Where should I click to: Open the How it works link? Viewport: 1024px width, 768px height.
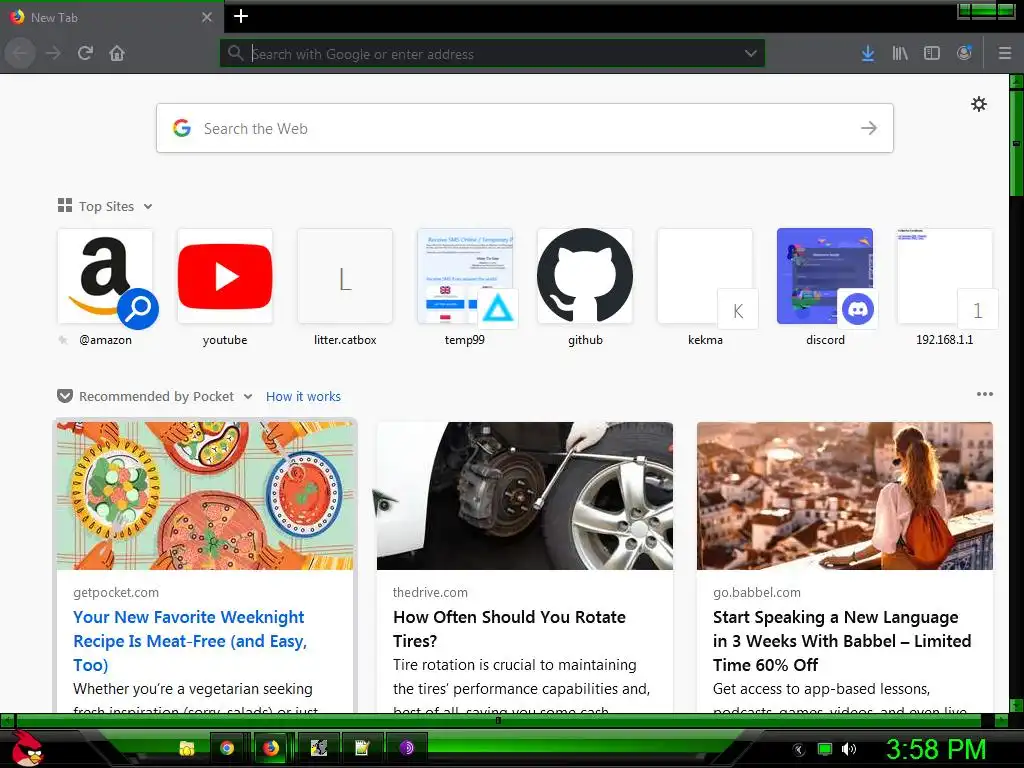pyautogui.click(x=303, y=396)
